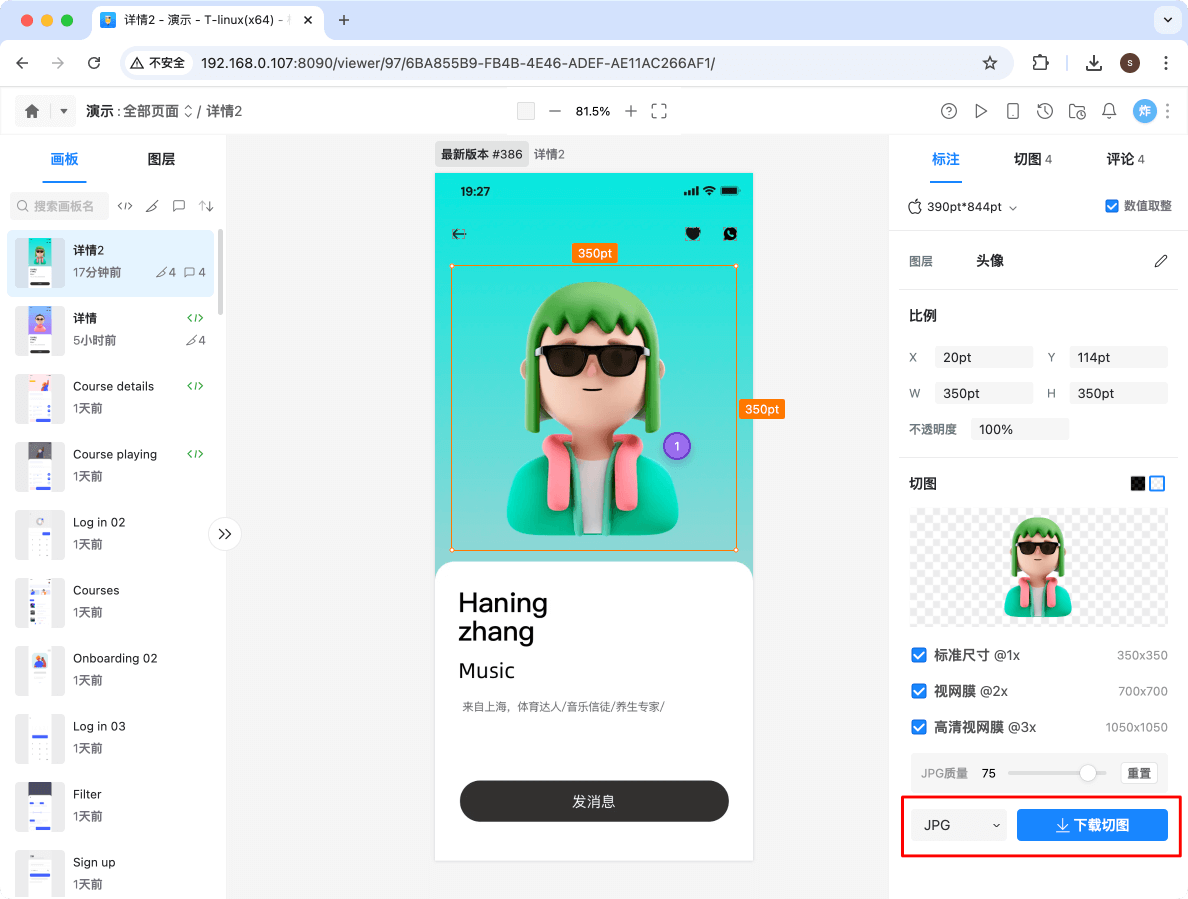Select the Course details artboard thumbnail
The height and width of the screenshot is (899, 1188).
[x=40, y=399]
